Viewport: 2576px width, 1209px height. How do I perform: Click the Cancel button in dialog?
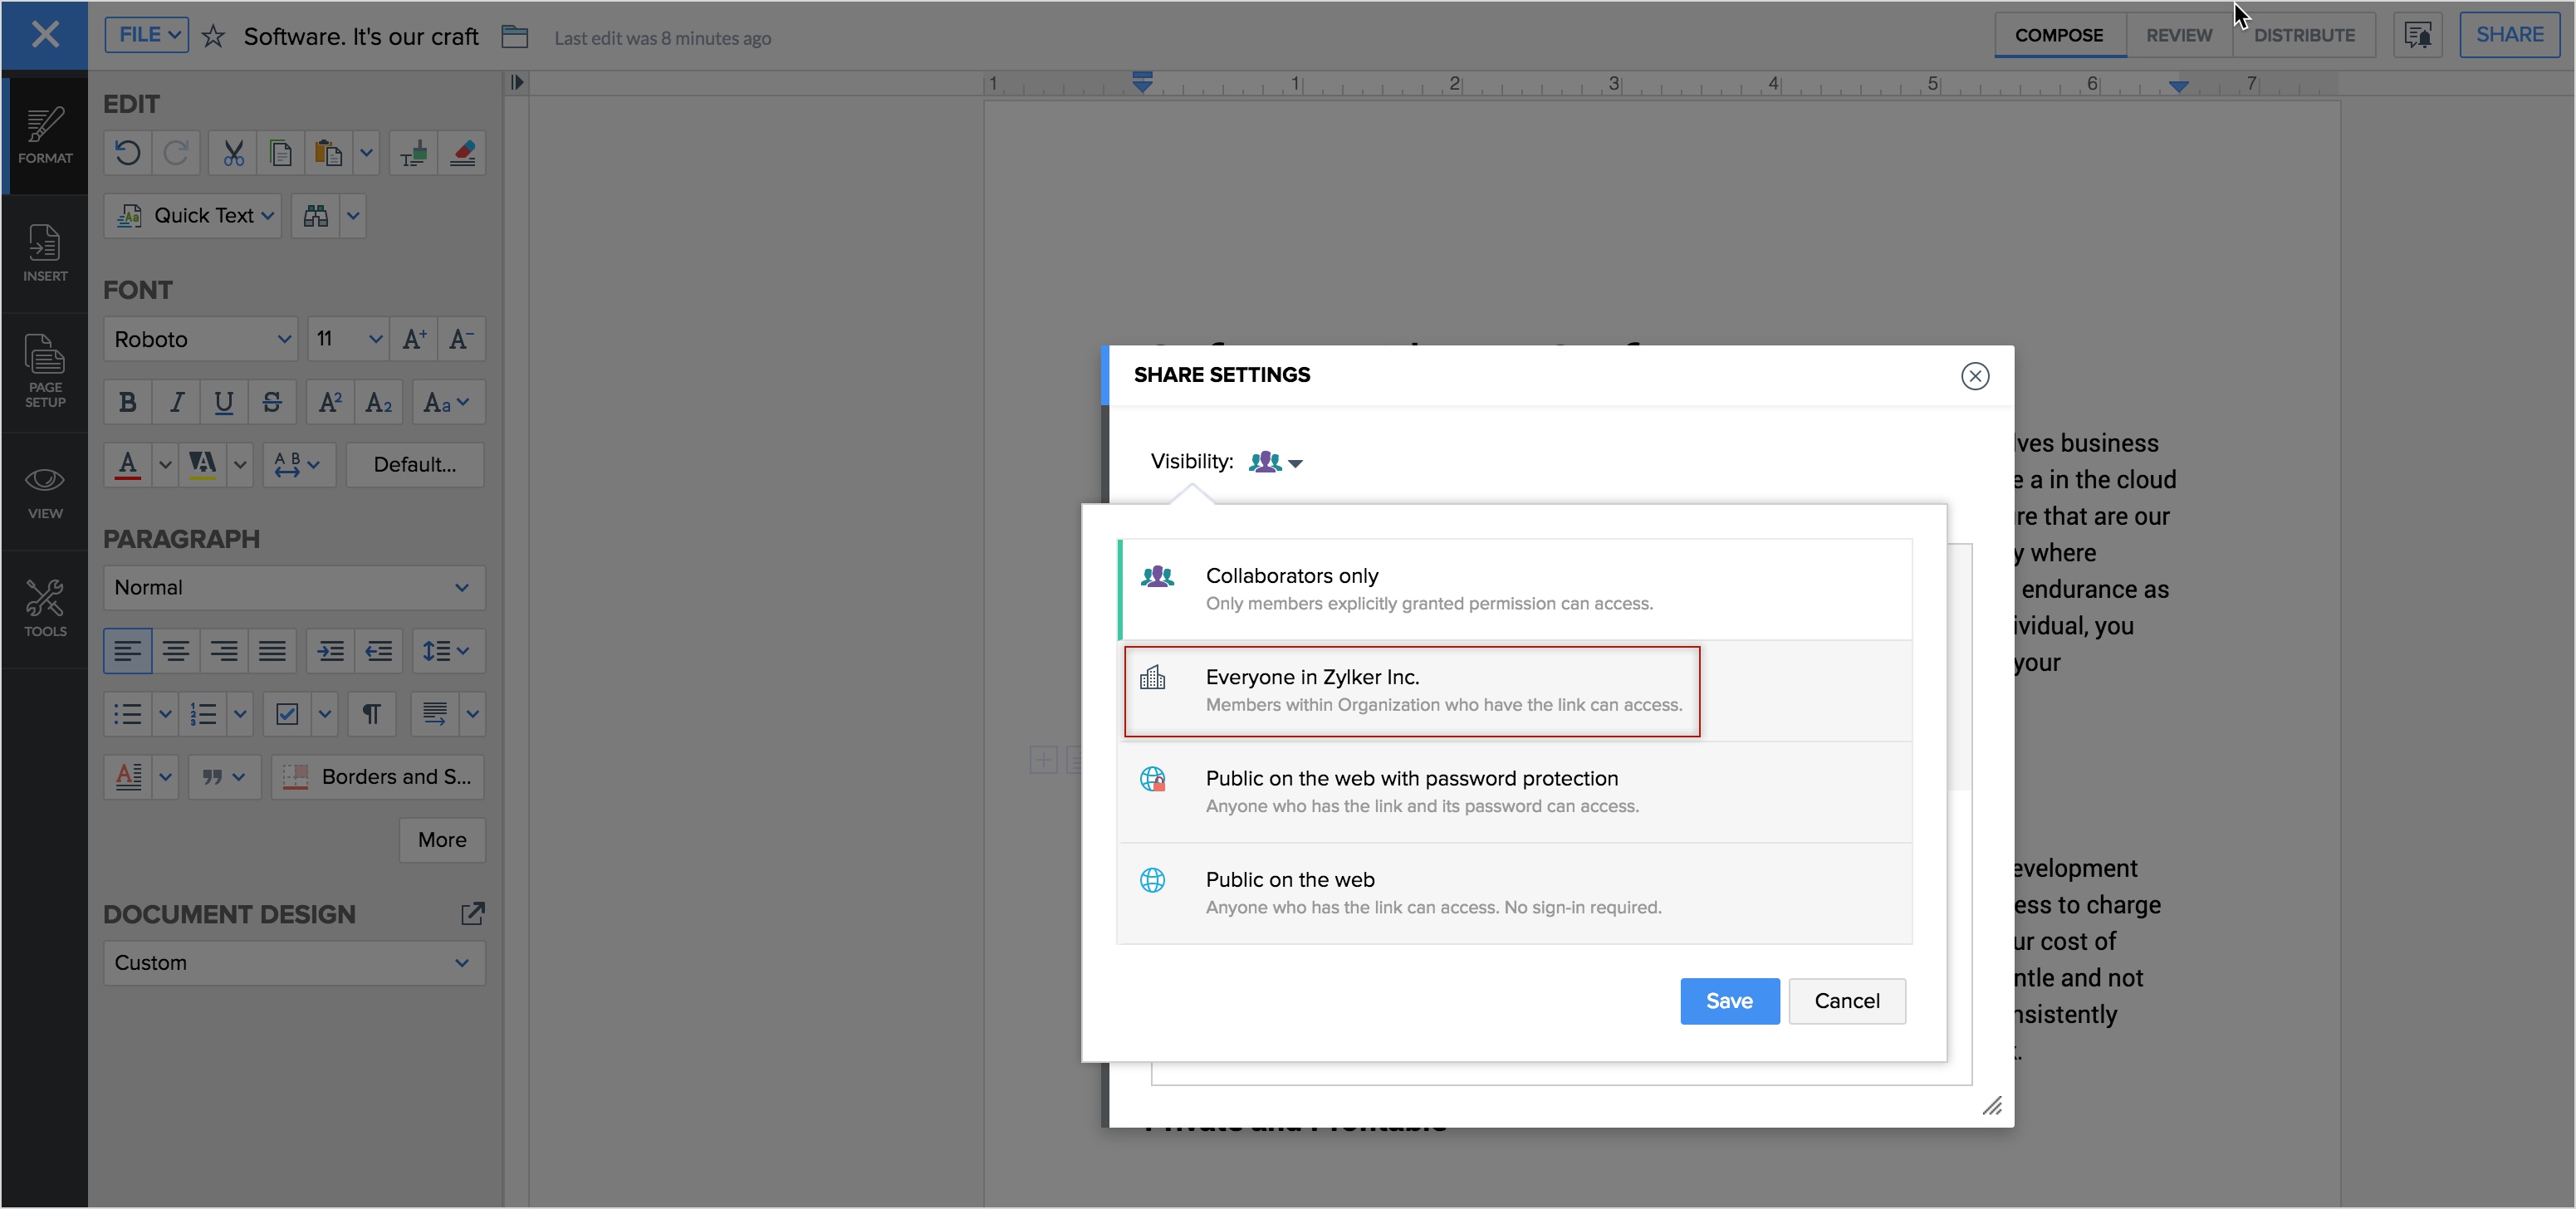click(1846, 1001)
